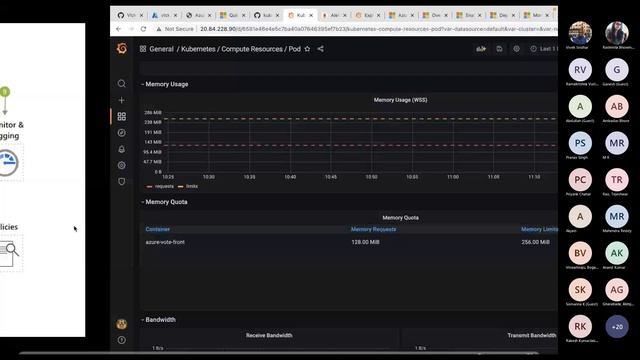Open the Configuration gear in sidebar
The height and width of the screenshot is (360, 640).
tap(122, 165)
